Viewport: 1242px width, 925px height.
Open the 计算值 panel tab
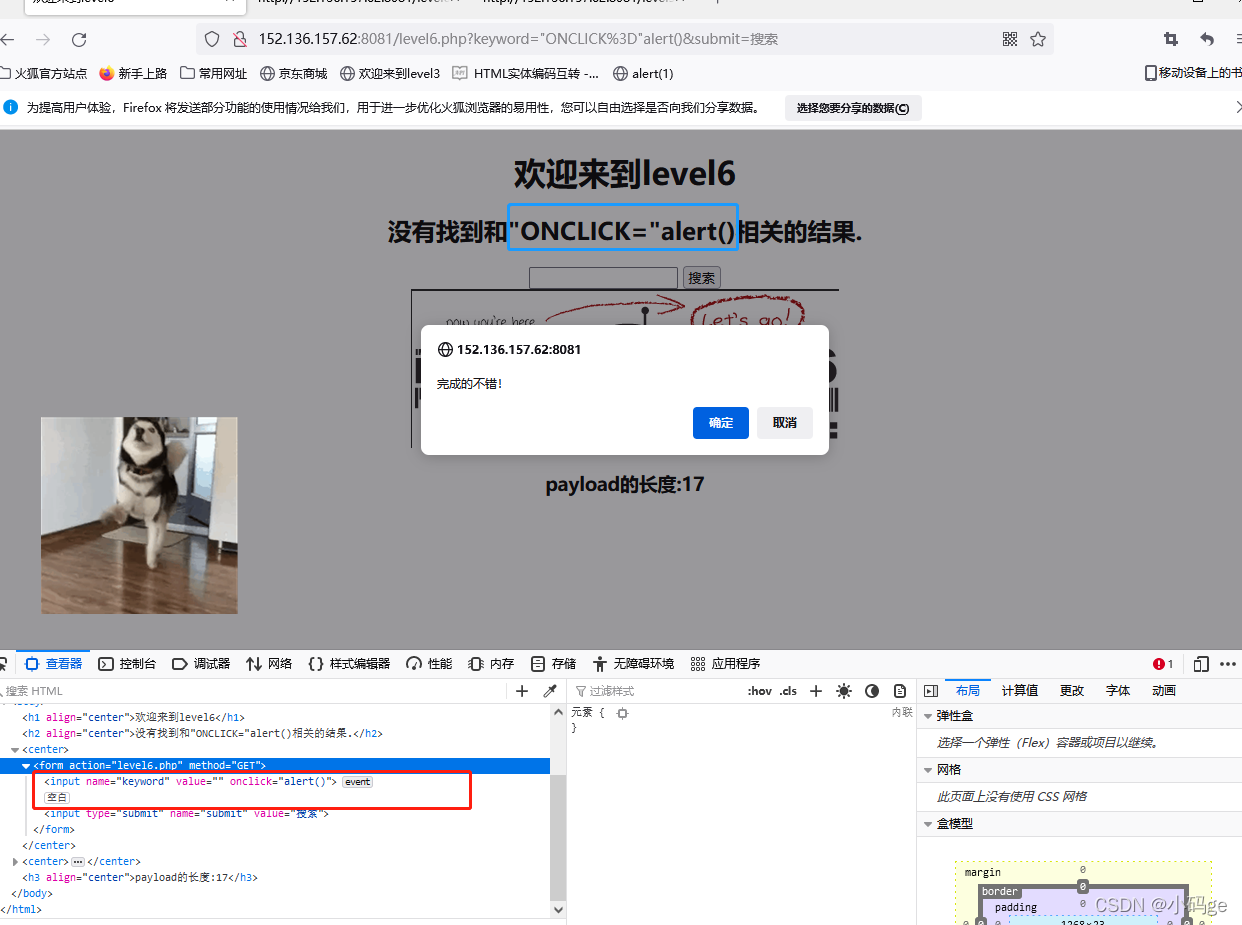pyautogui.click(x=1018, y=690)
